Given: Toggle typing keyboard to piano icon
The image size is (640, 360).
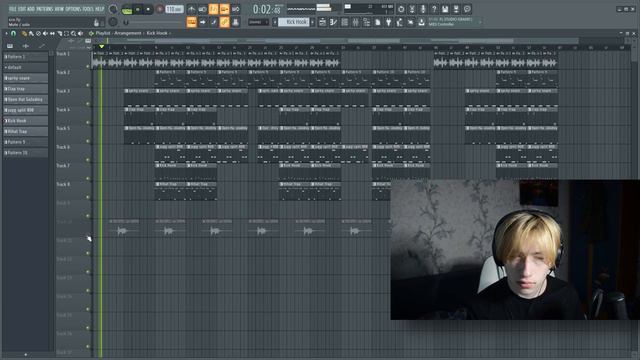Looking at the screenshot, I should [x=191, y=22].
